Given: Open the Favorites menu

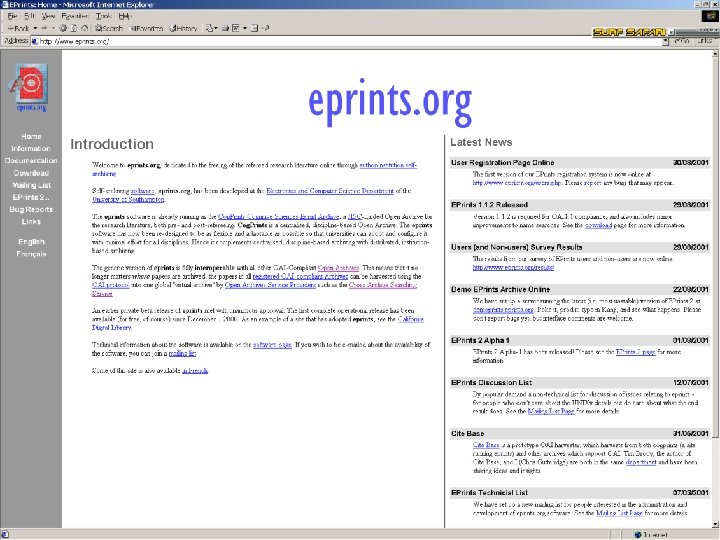Looking at the screenshot, I should click(x=75, y=16).
